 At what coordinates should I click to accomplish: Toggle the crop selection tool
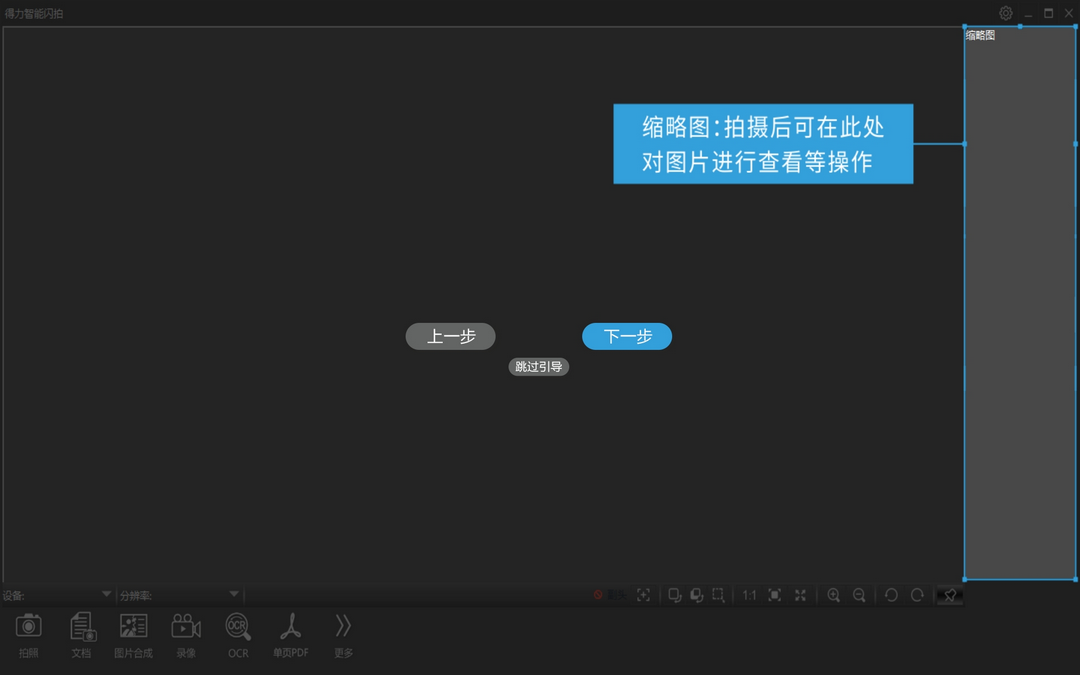pyautogui.click(x=717, y=595)
